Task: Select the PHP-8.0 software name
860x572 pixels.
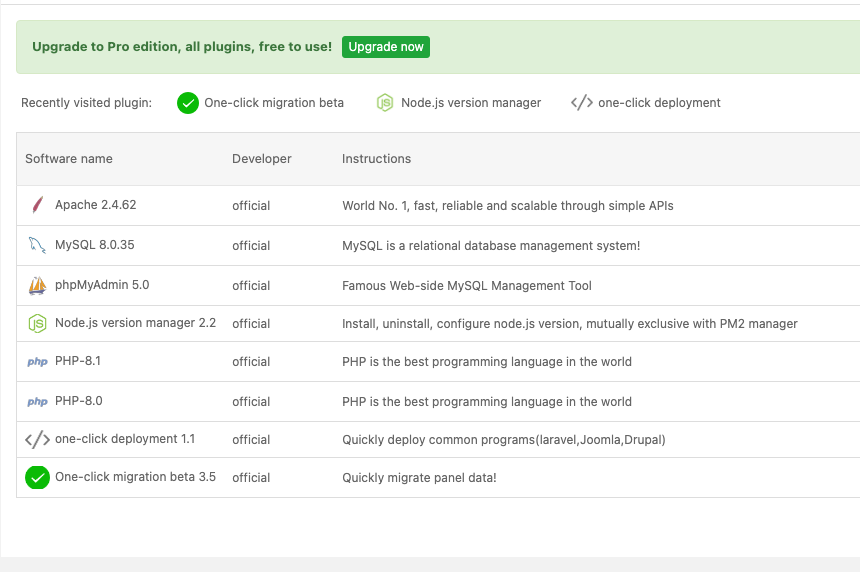Action: tap(78, 401)
